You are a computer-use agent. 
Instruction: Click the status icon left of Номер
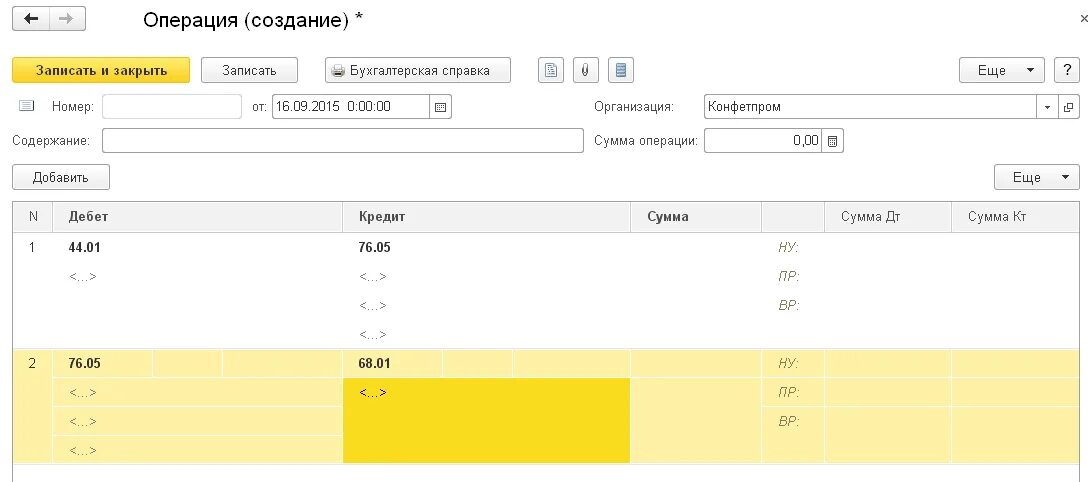[27, 106]
